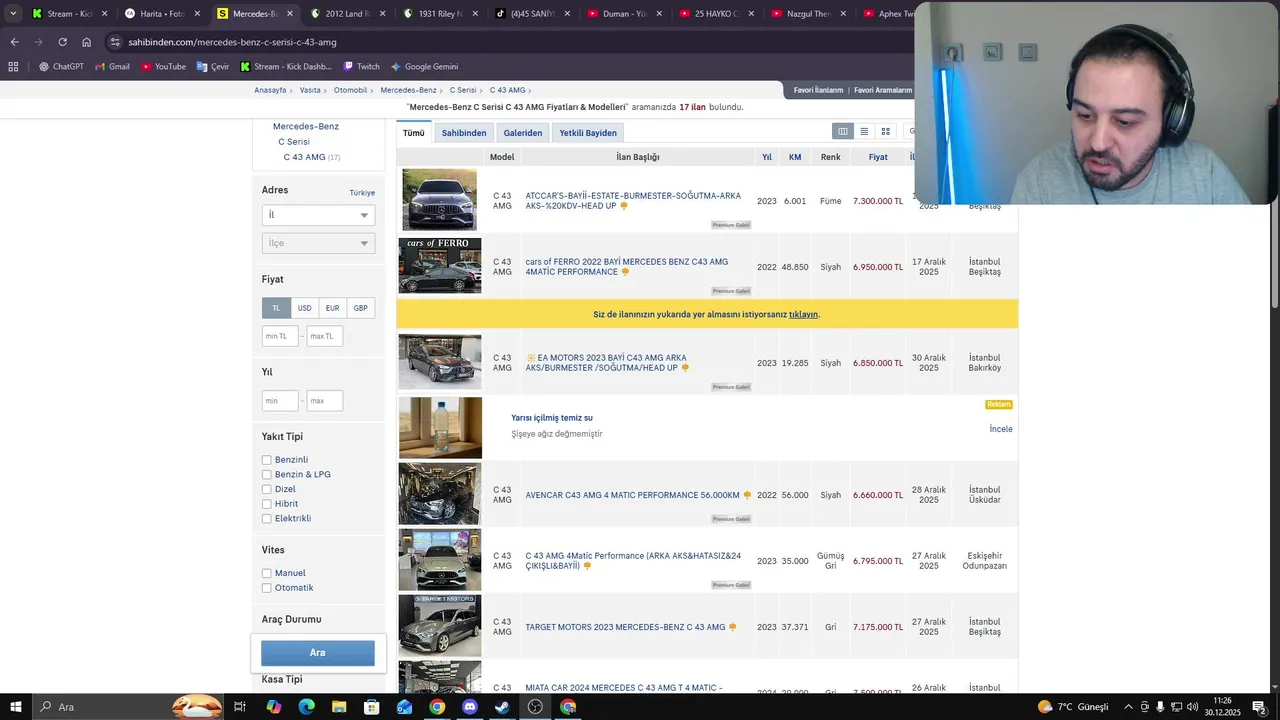Screen dimensions: 1280x720
Task: Switch to classic table list view icon
Action: pyautogui.click(x=843, y=131)
